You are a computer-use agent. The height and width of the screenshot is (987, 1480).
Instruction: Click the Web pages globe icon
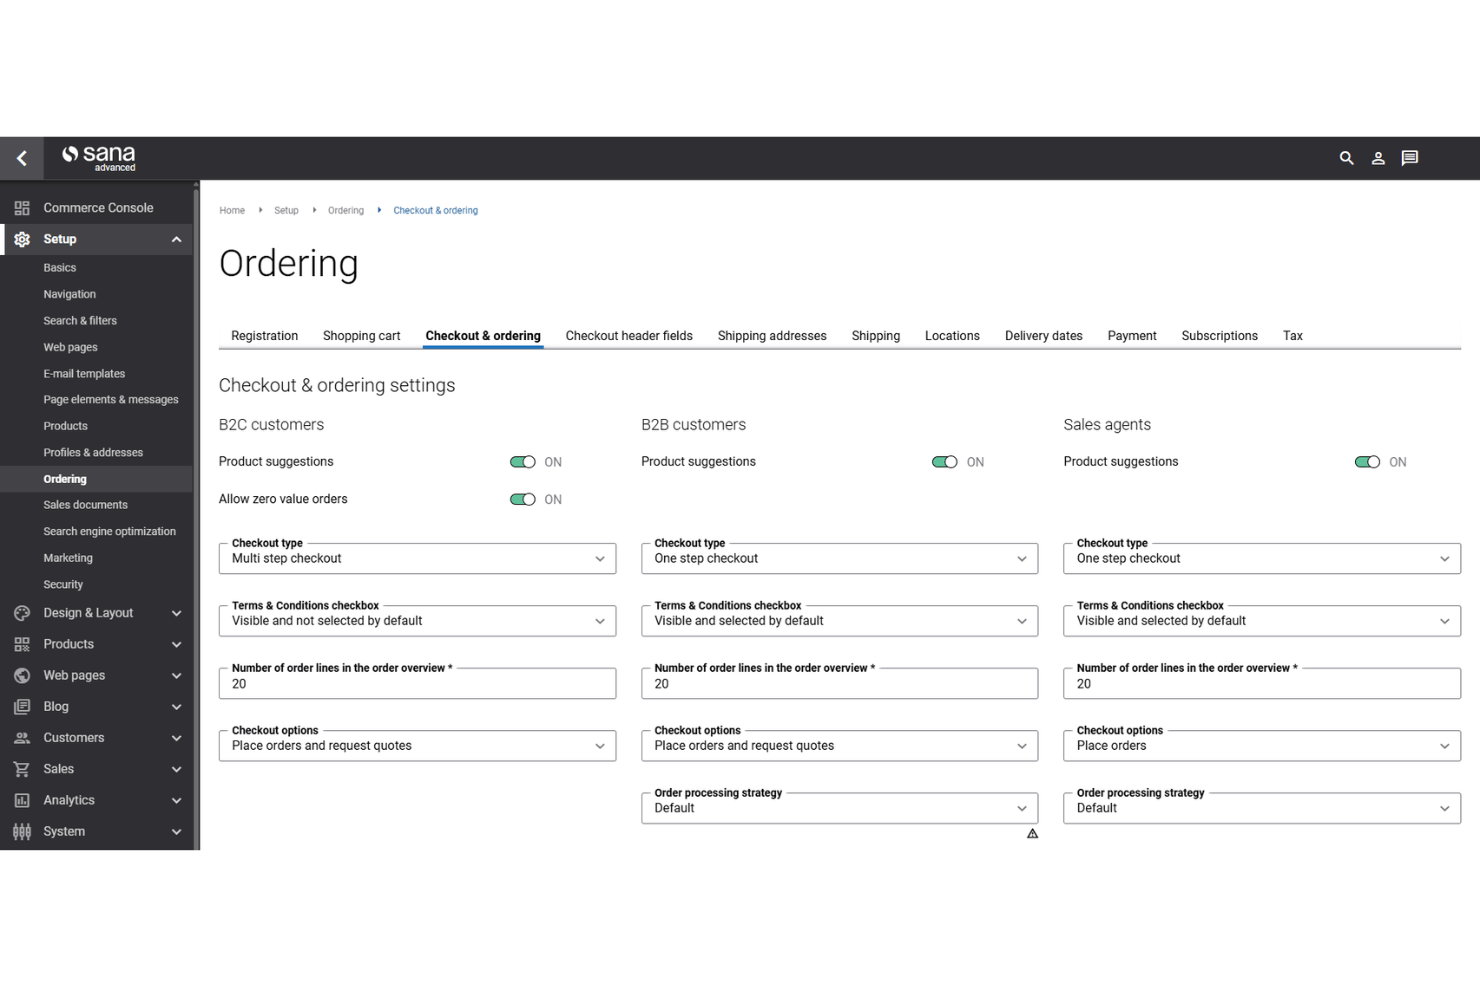(x=22, y=675)
